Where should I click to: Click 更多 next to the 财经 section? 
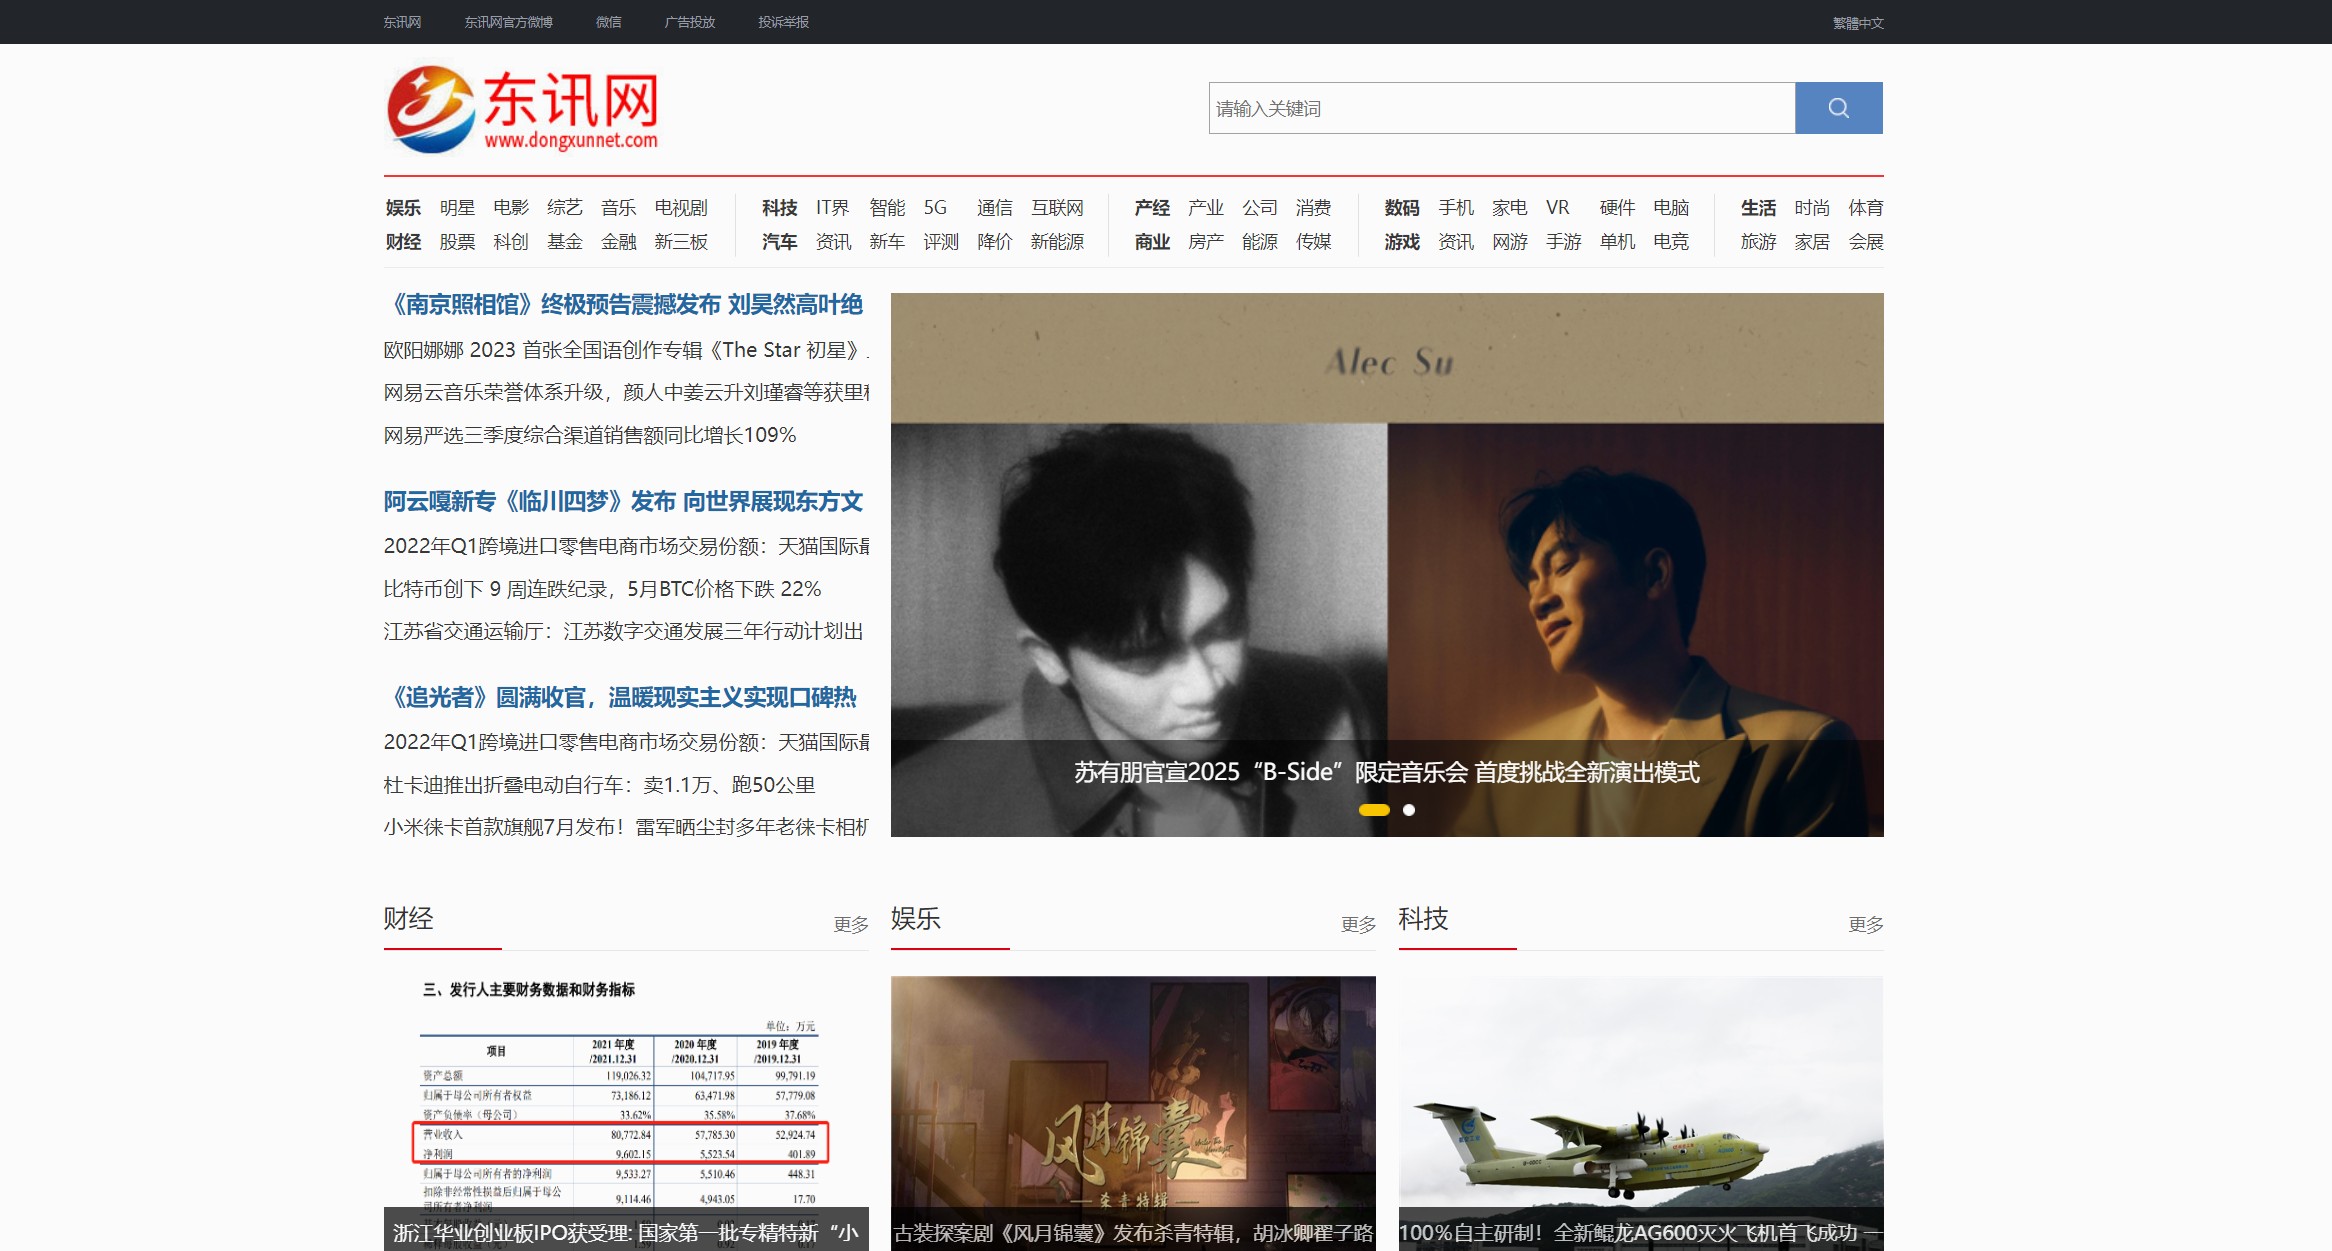coord(851,924)
